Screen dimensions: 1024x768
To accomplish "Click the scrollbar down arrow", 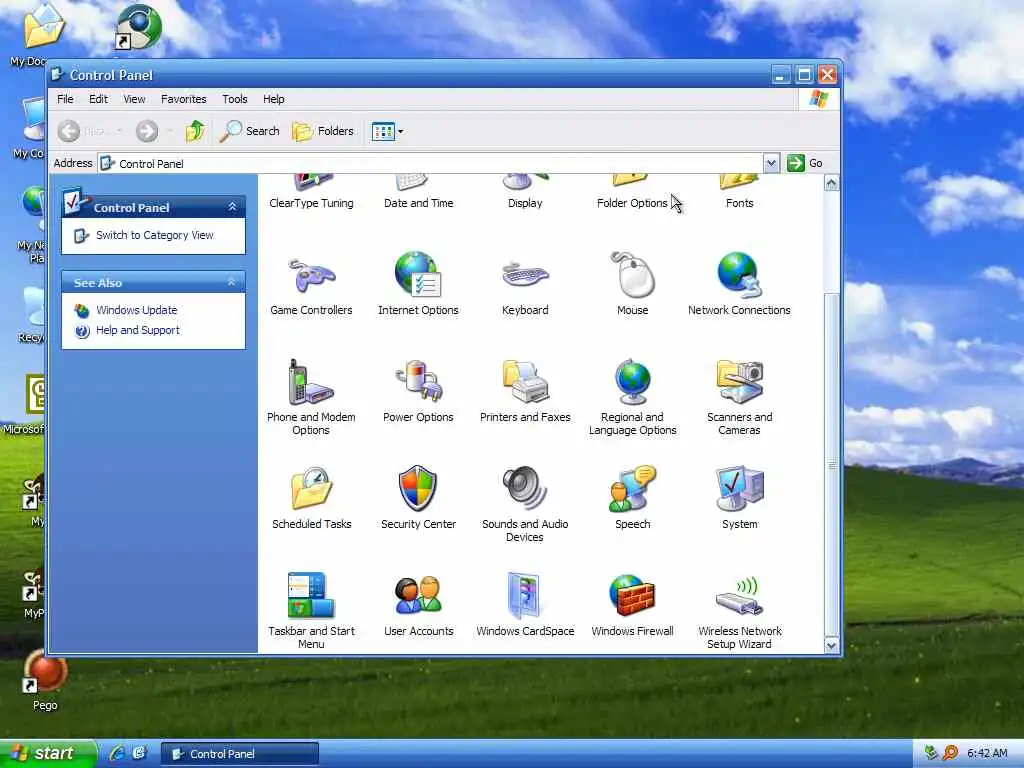I will (831, 645).
